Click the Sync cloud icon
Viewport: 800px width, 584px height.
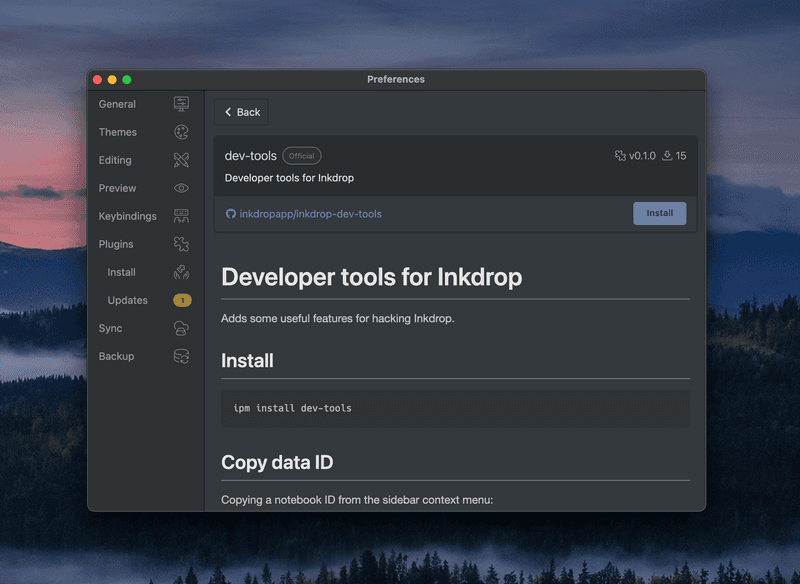pyautogui.click(x=181, y=327)
